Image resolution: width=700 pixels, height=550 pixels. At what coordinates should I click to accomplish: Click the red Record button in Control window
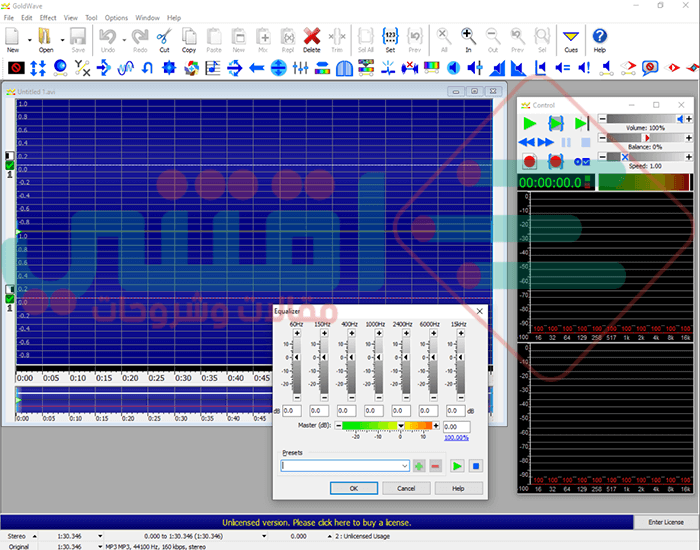pyautogui.click(x=529, y=161)
